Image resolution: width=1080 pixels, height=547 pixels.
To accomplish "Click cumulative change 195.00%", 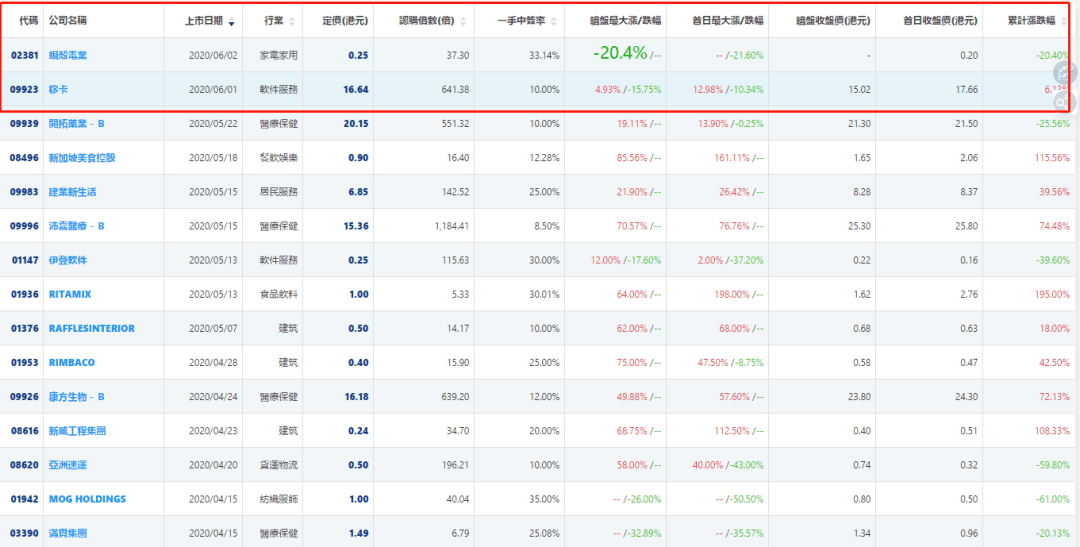I will click(1054, 294).
